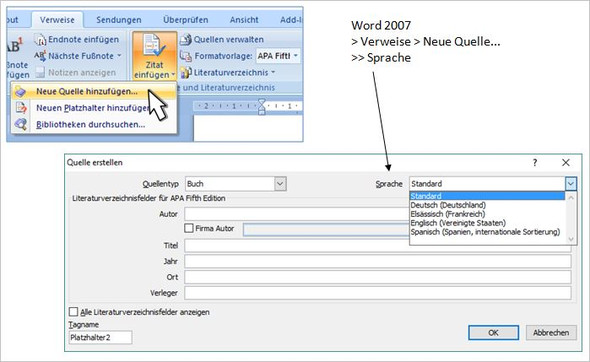Toggle the Firma Autor checkbox
This screenshot has width=590, height=362.
coord(189,228)
